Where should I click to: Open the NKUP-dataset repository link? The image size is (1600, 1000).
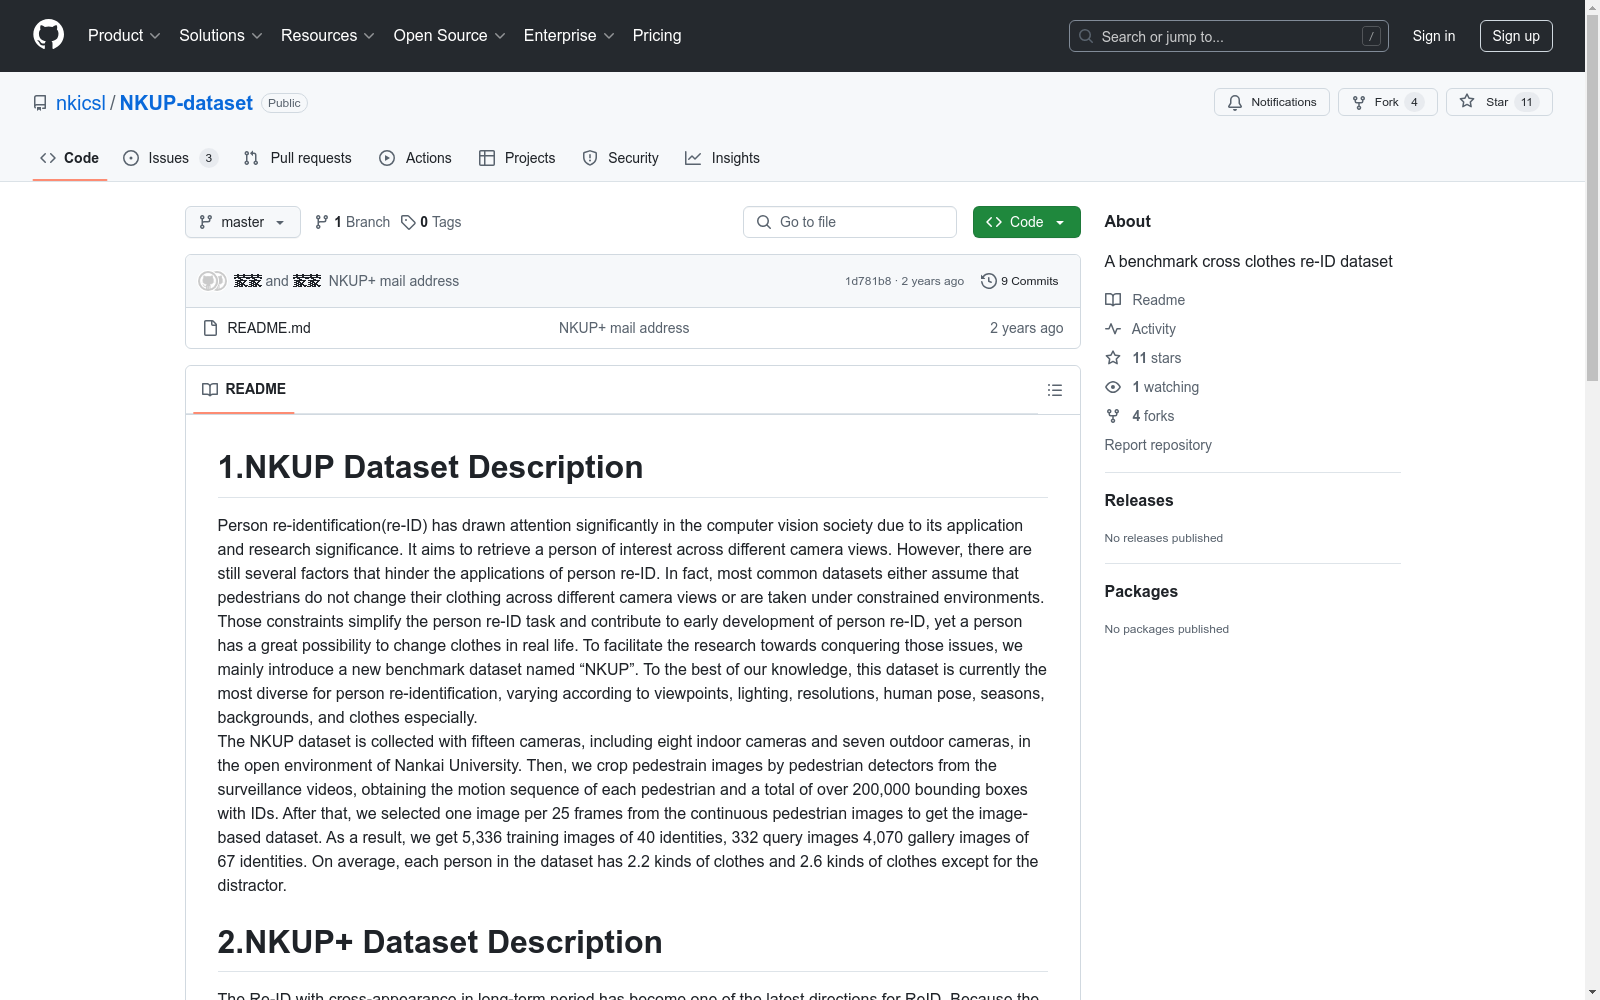tap(186, 103)
